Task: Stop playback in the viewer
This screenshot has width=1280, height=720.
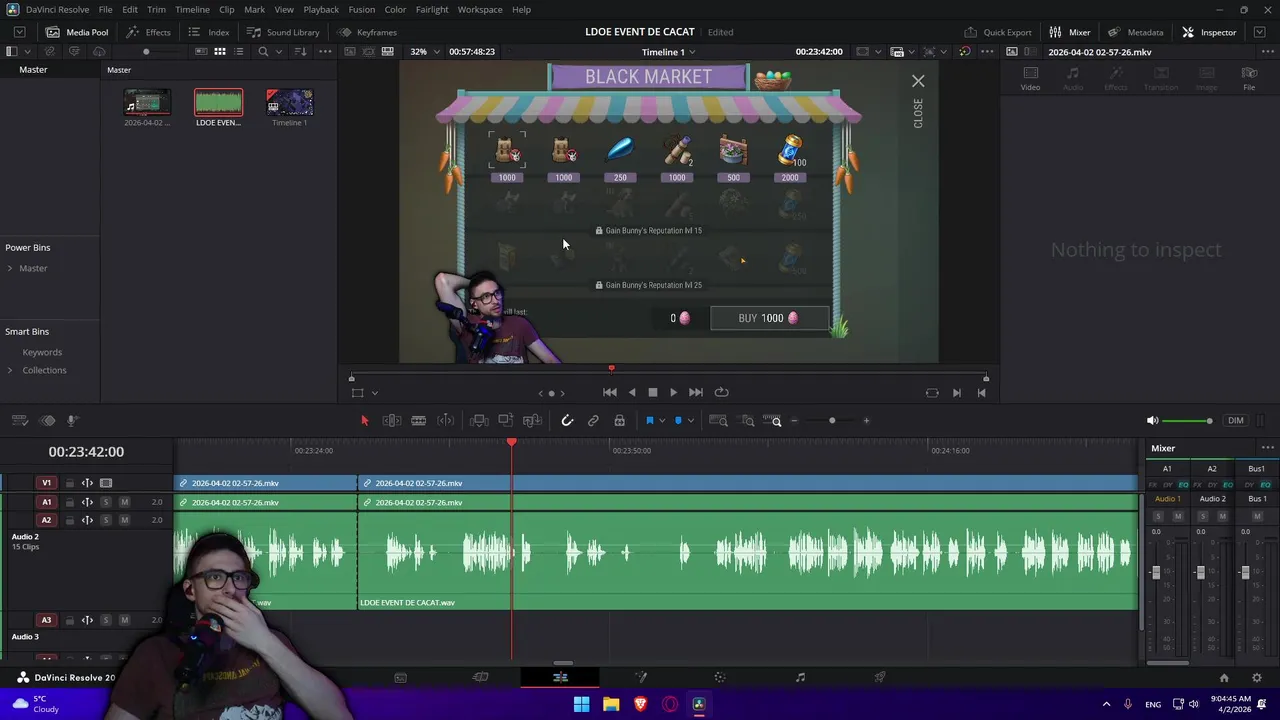Action: pyautogui.click(x=652, y=393)
